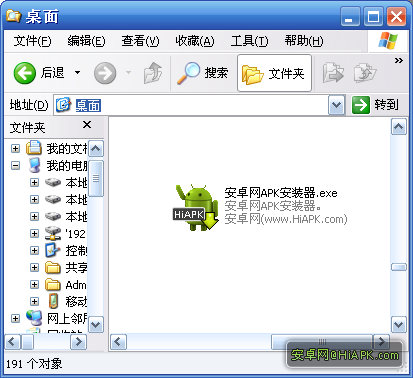Click the green Back arrow button
Viewport: 413px width, 378px height.
(x=24, y=73)
